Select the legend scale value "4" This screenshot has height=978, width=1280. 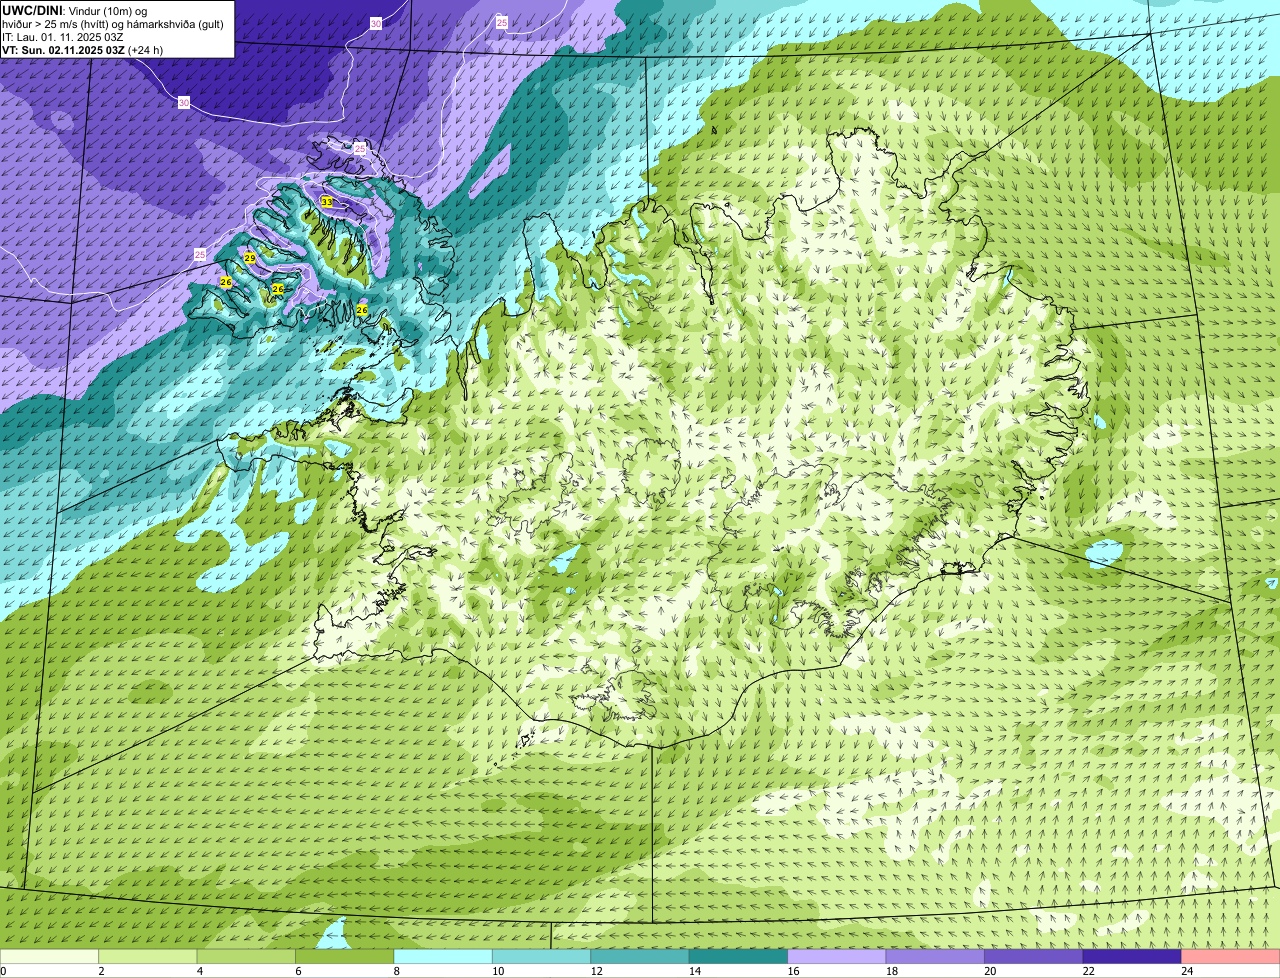tap(199, 971)
